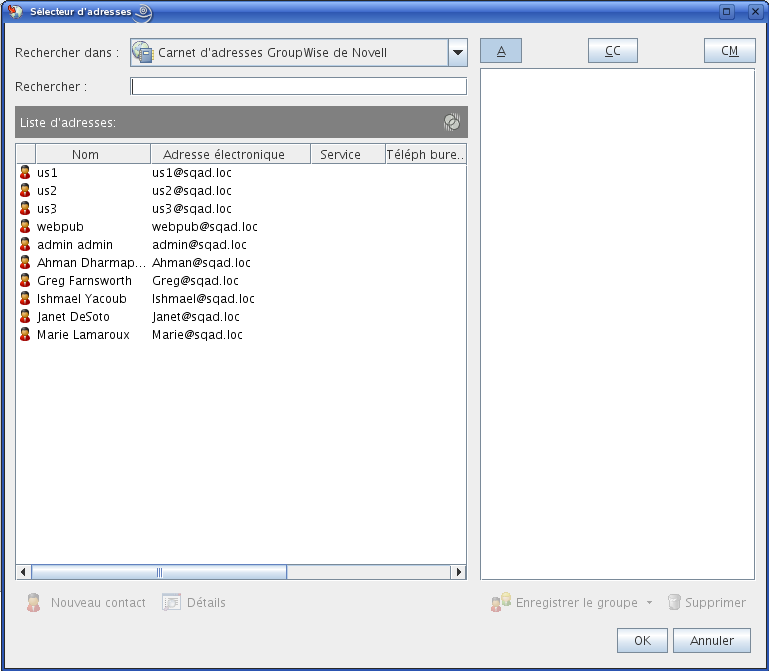
Task: Click the us1@sqad.loc address
Action: pos(192,173)
